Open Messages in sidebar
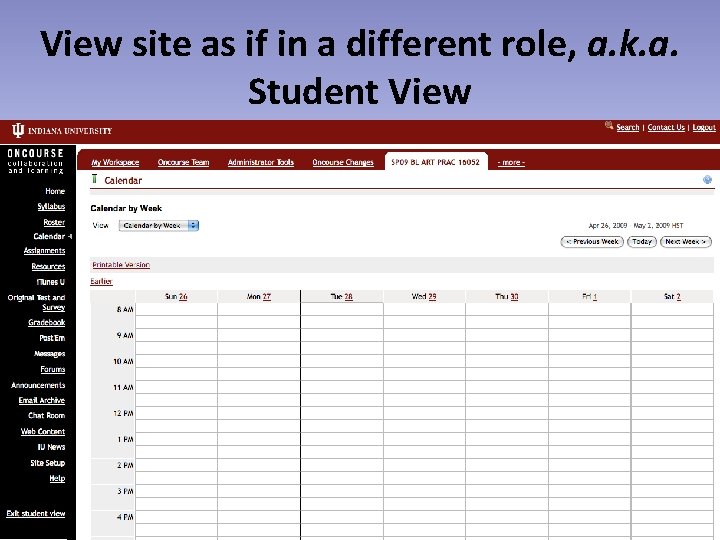 pos(50,354)
